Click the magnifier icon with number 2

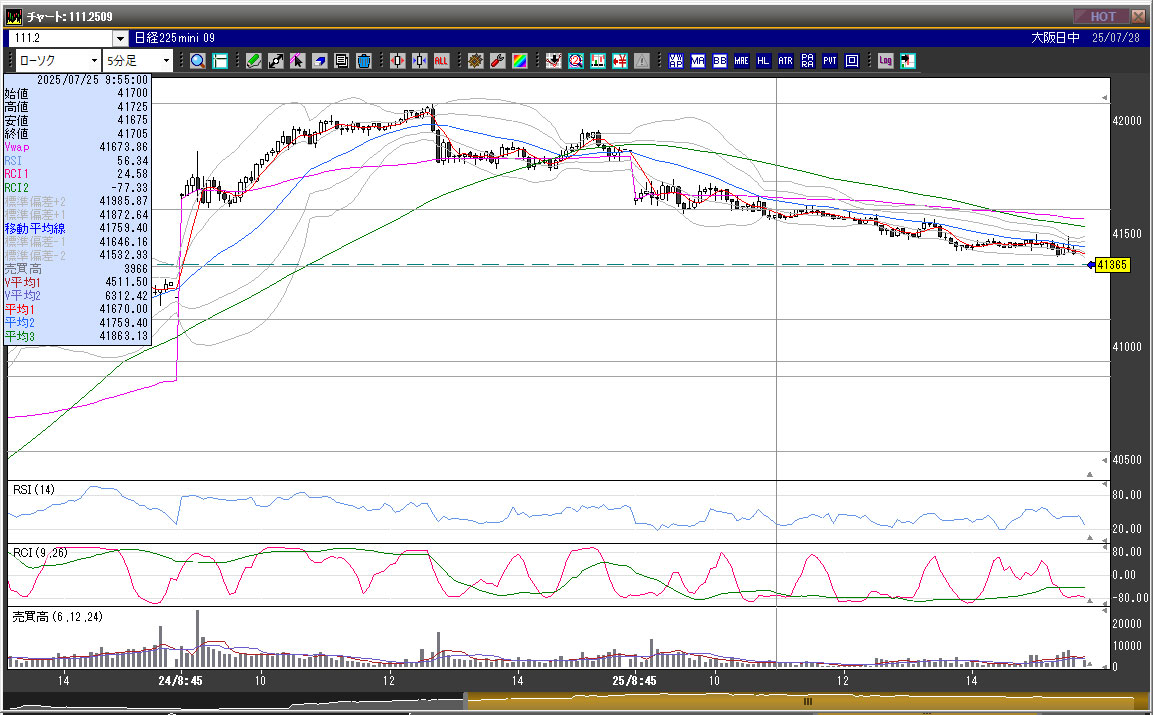point(576,61)
